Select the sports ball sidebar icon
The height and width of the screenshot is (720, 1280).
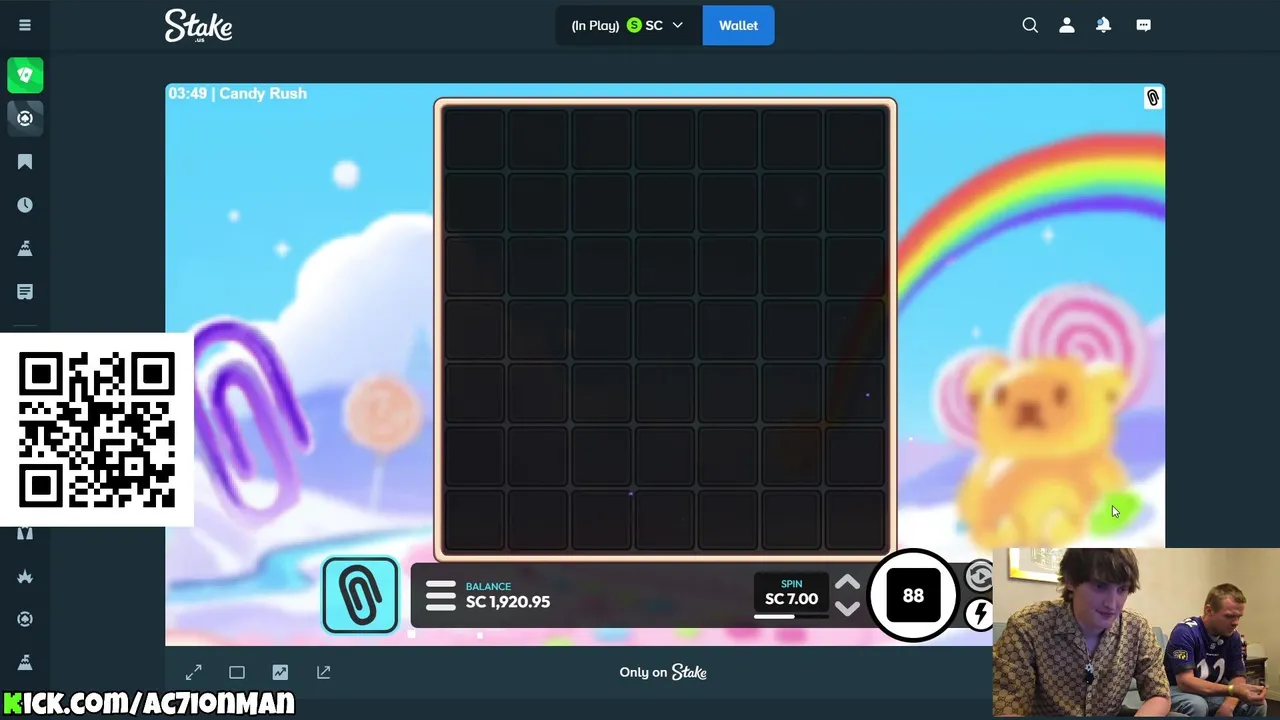tap(25, 118)
